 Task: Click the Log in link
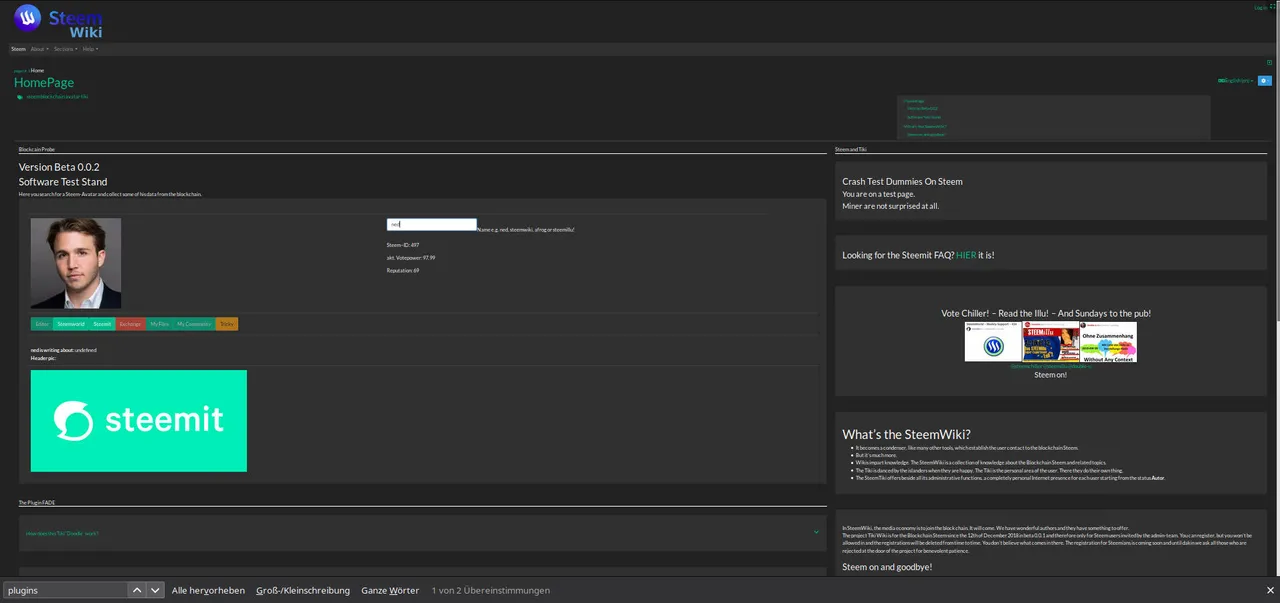[1260, 7]
